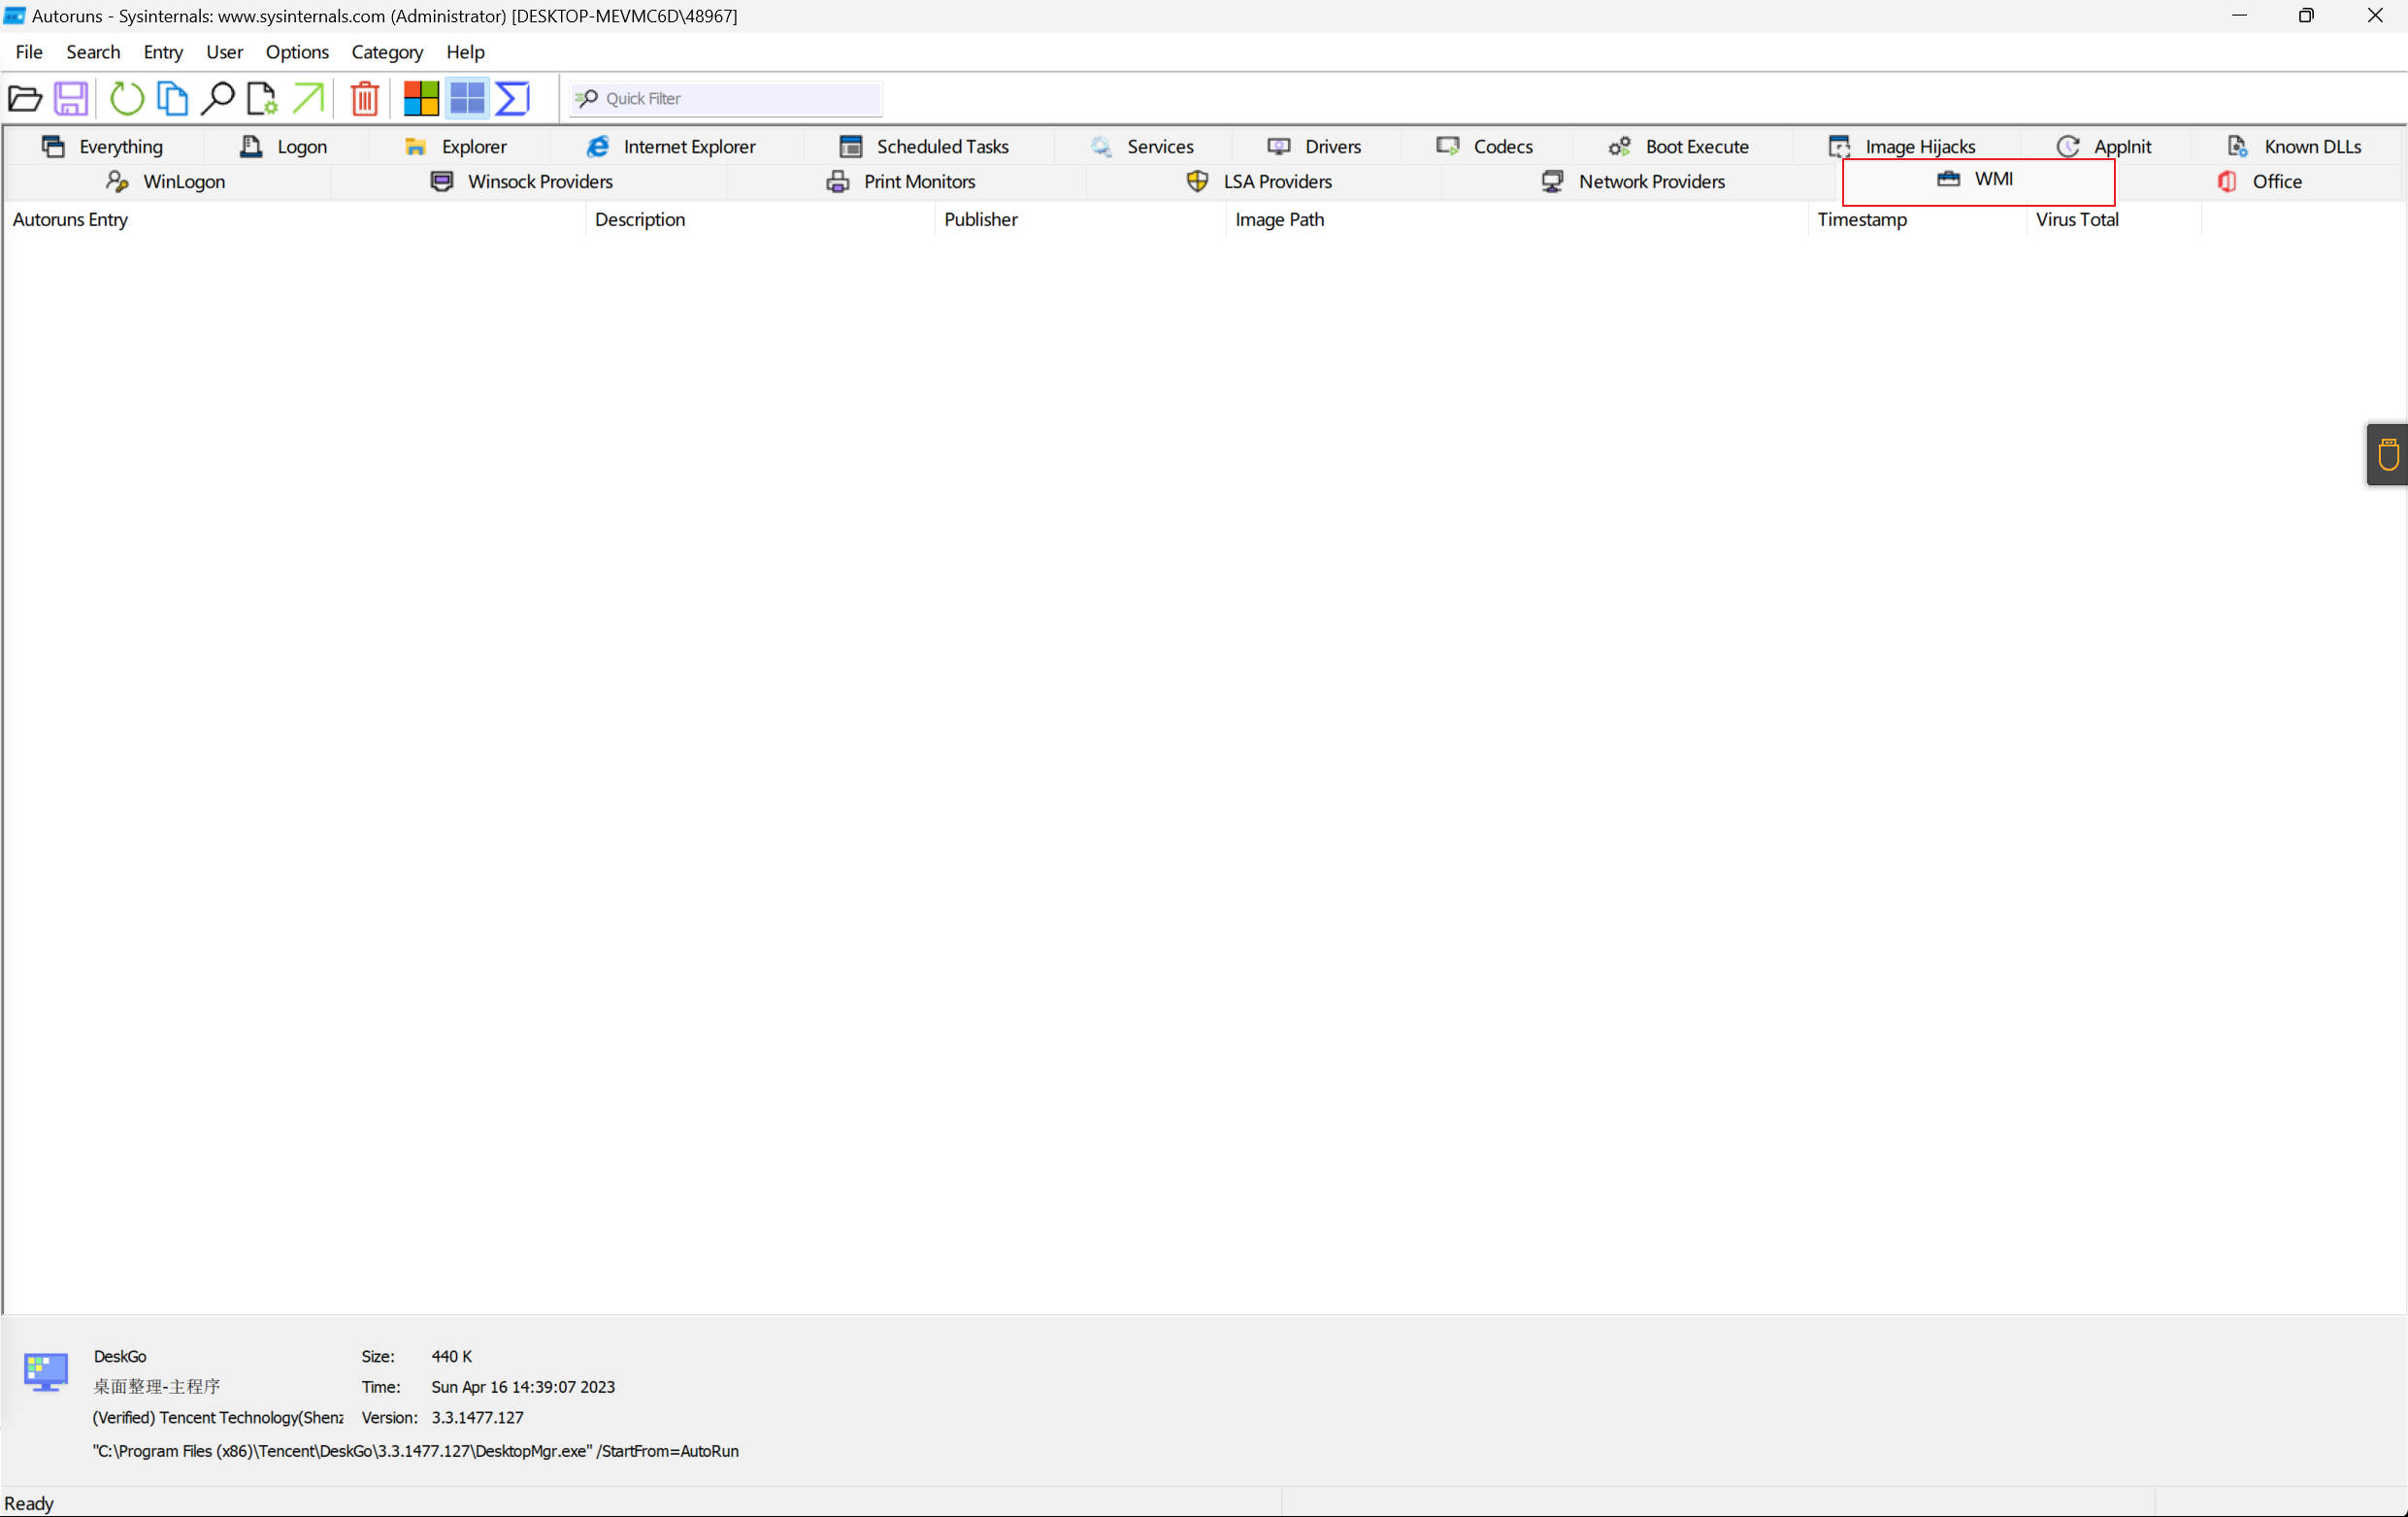The height and width of the screenshot is (1517, 2408).
Task: Click the file properties gear icon
Action: (x=262, y=98)
